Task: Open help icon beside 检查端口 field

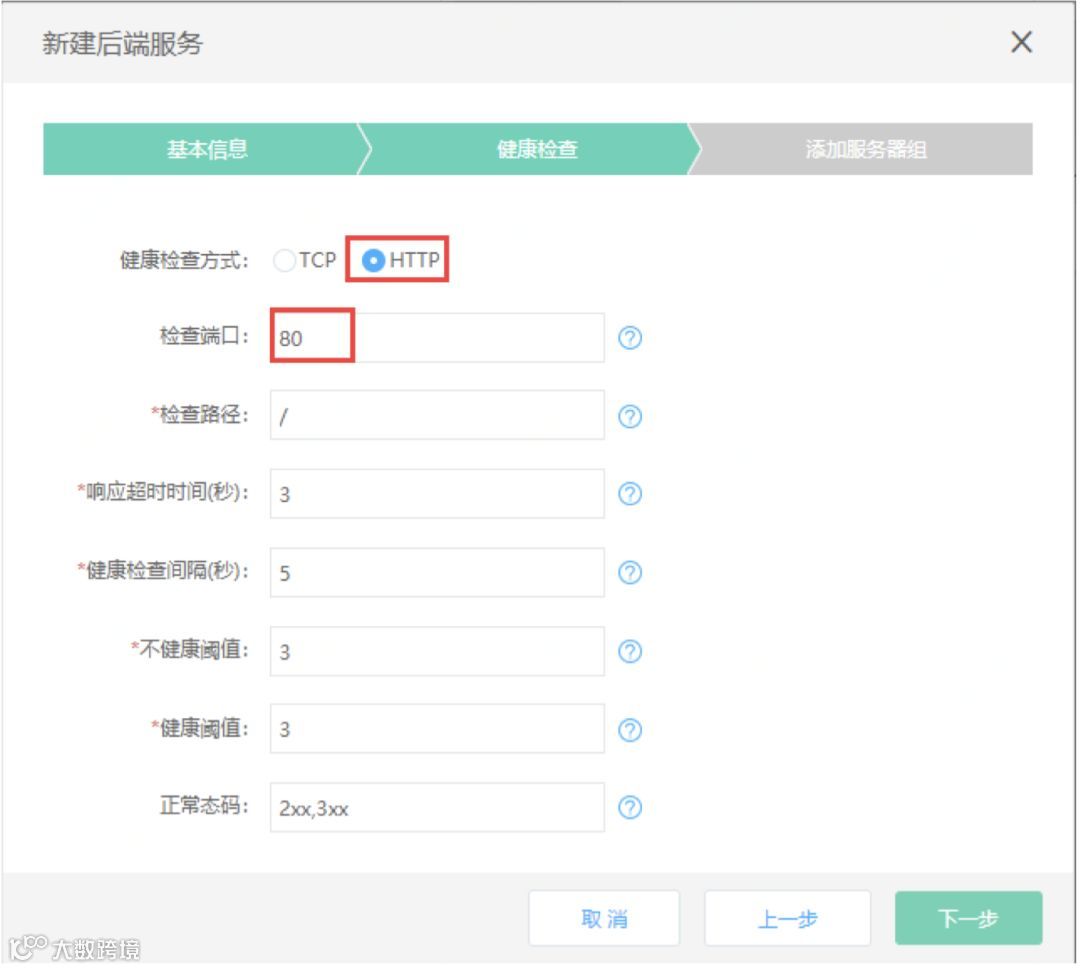Action: (630, 337)
